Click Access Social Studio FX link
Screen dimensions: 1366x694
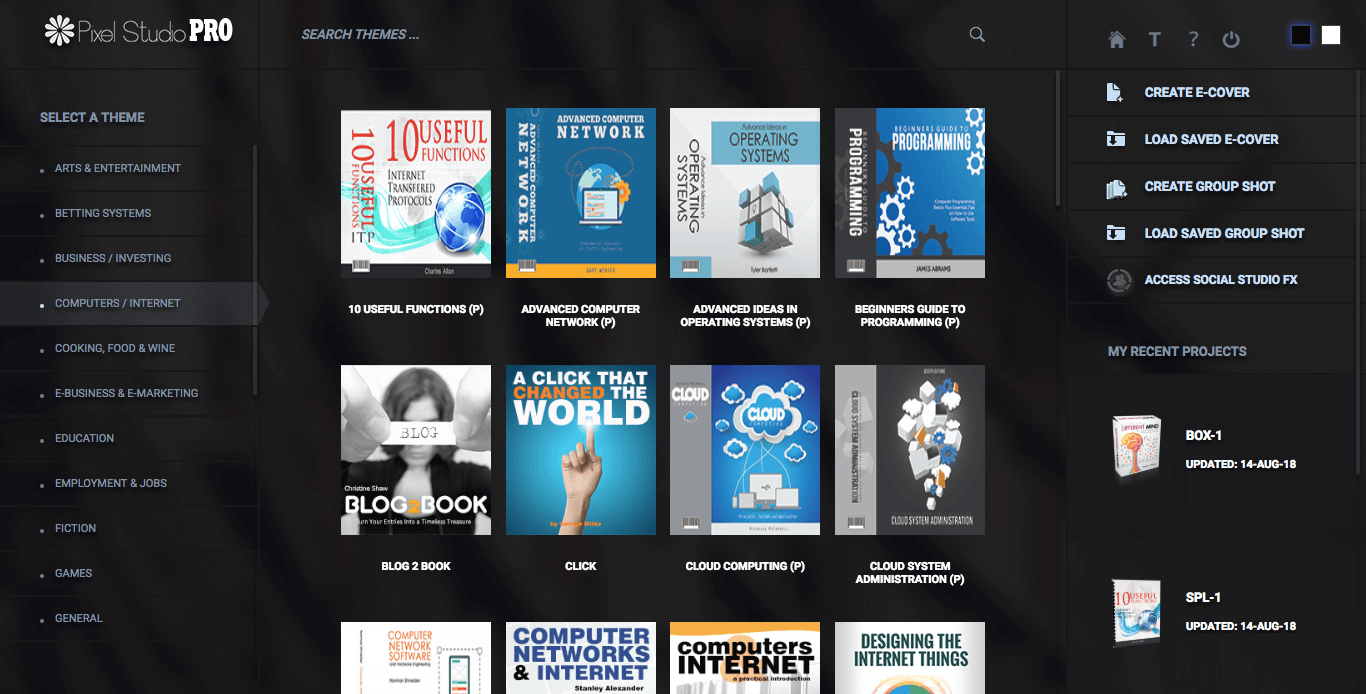[1221, 280]
